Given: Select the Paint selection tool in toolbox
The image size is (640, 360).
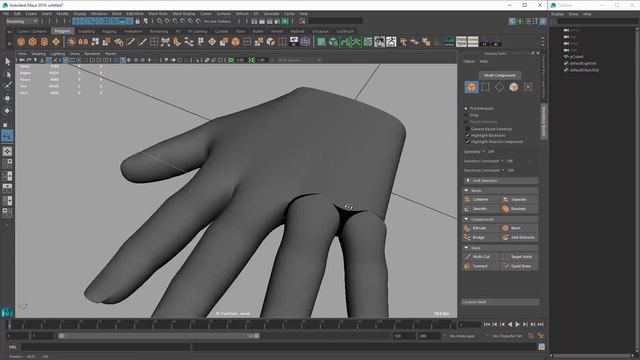Looking at the screenshot, I should tap(7, 85).
